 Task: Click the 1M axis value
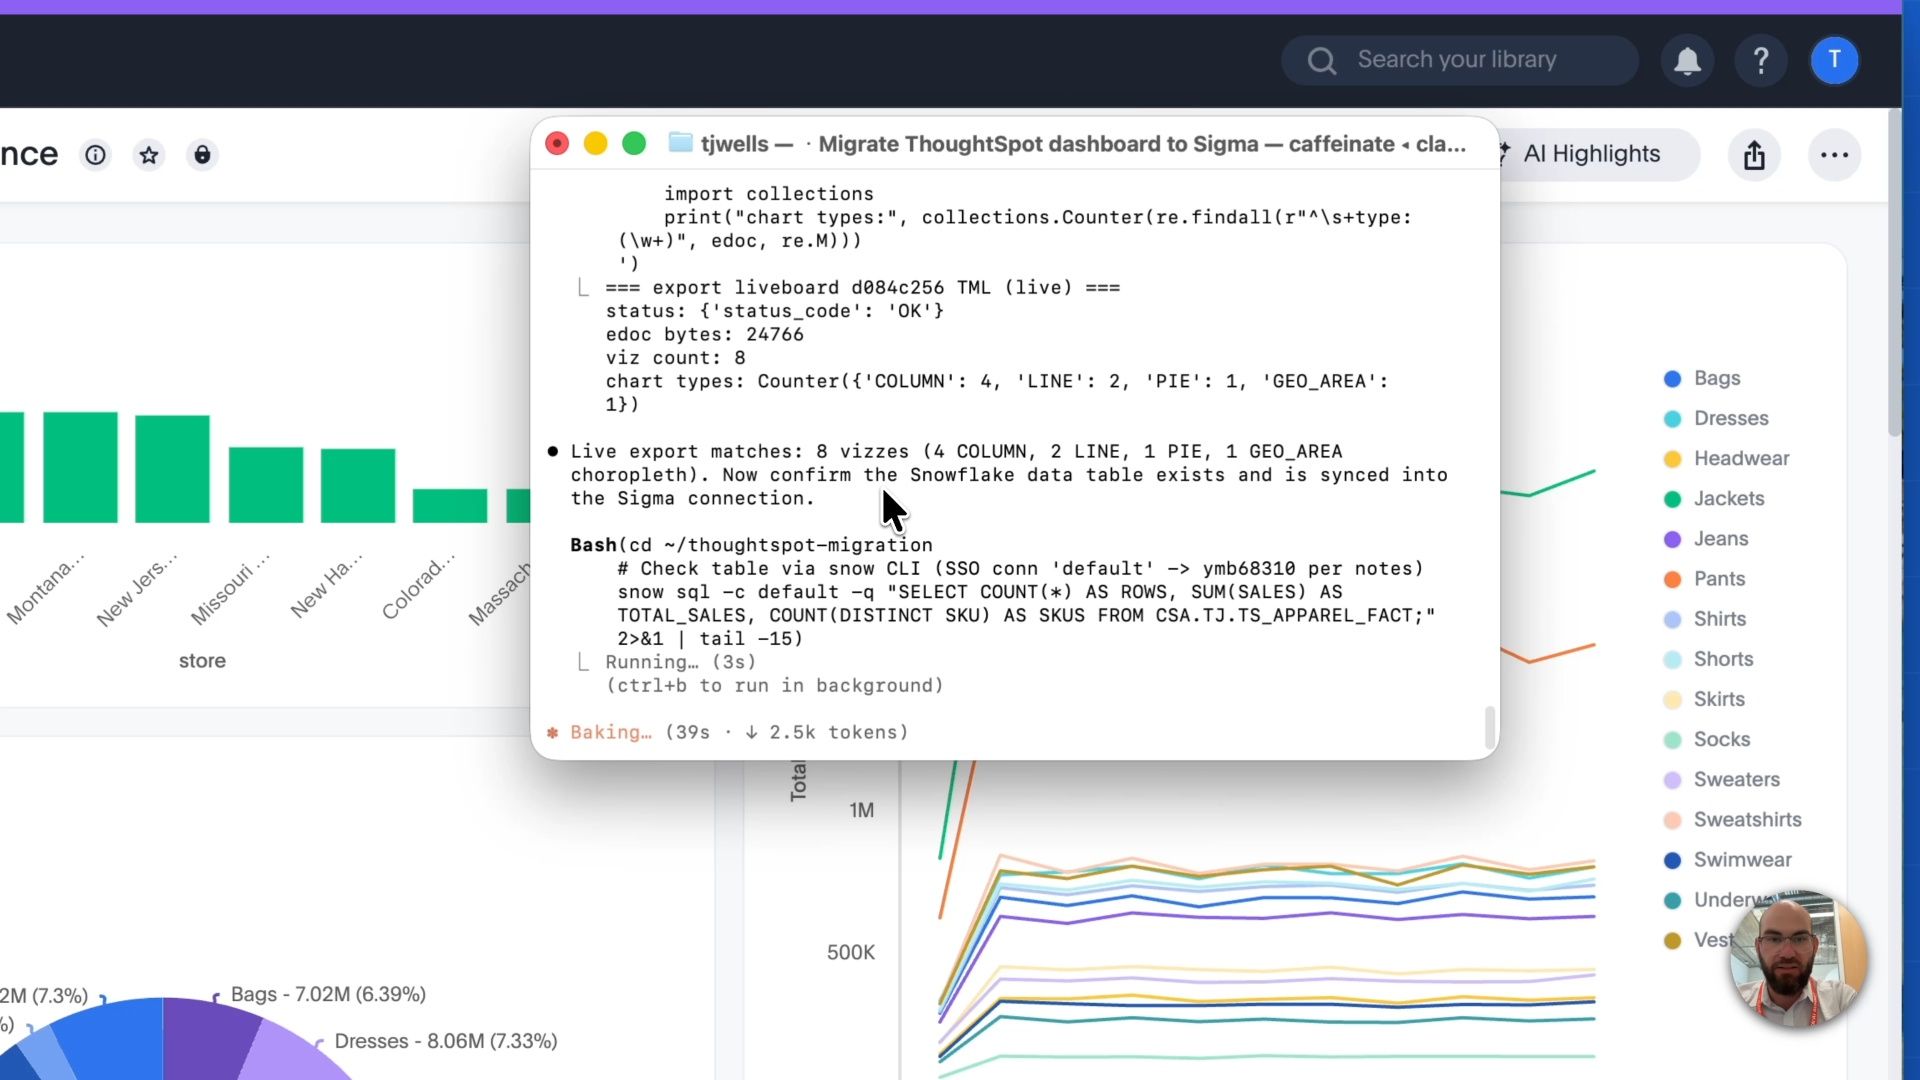click(861, 810)
